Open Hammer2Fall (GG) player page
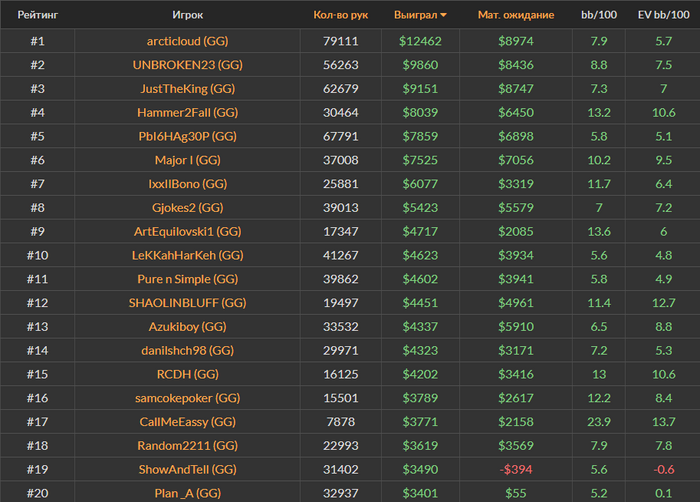This screenshot has width=700, height=502. [x=187, y=113]
